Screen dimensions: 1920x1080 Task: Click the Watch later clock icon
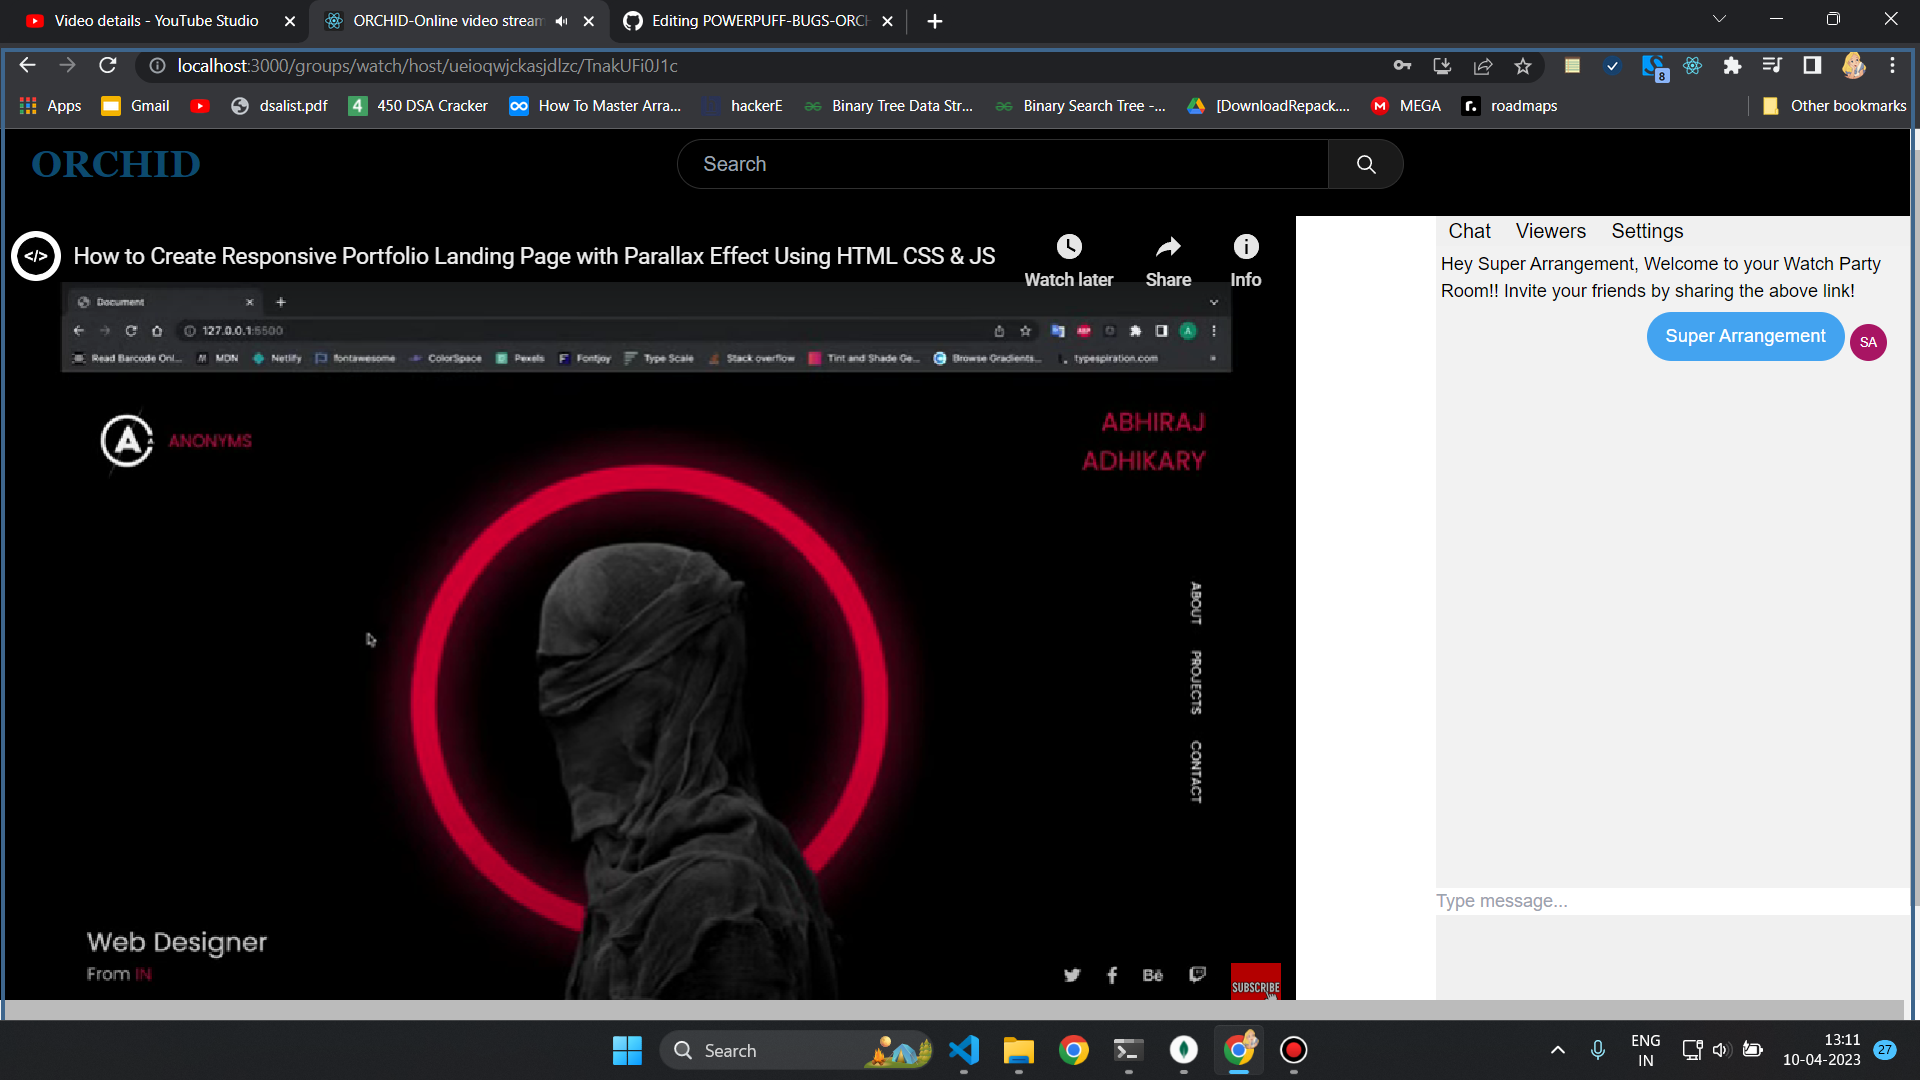(1069, 247)
